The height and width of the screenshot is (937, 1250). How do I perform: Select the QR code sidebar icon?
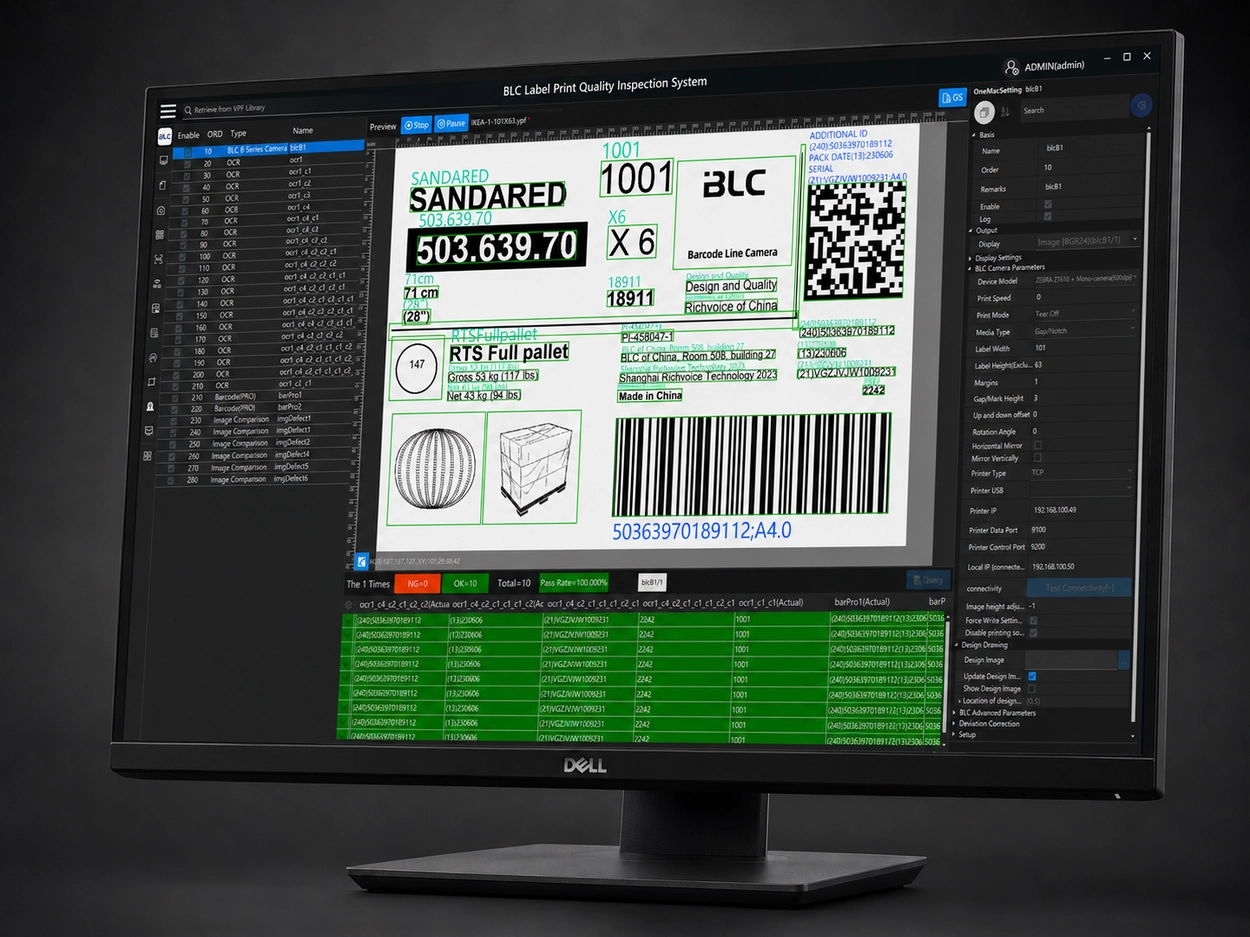[x=160, y=235]
